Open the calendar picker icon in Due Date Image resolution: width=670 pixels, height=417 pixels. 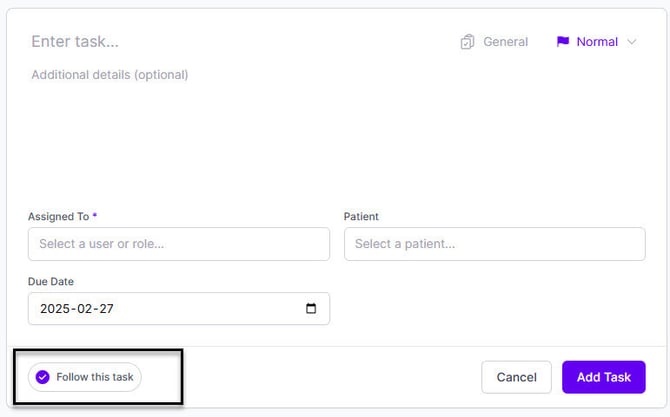[311, 308]
